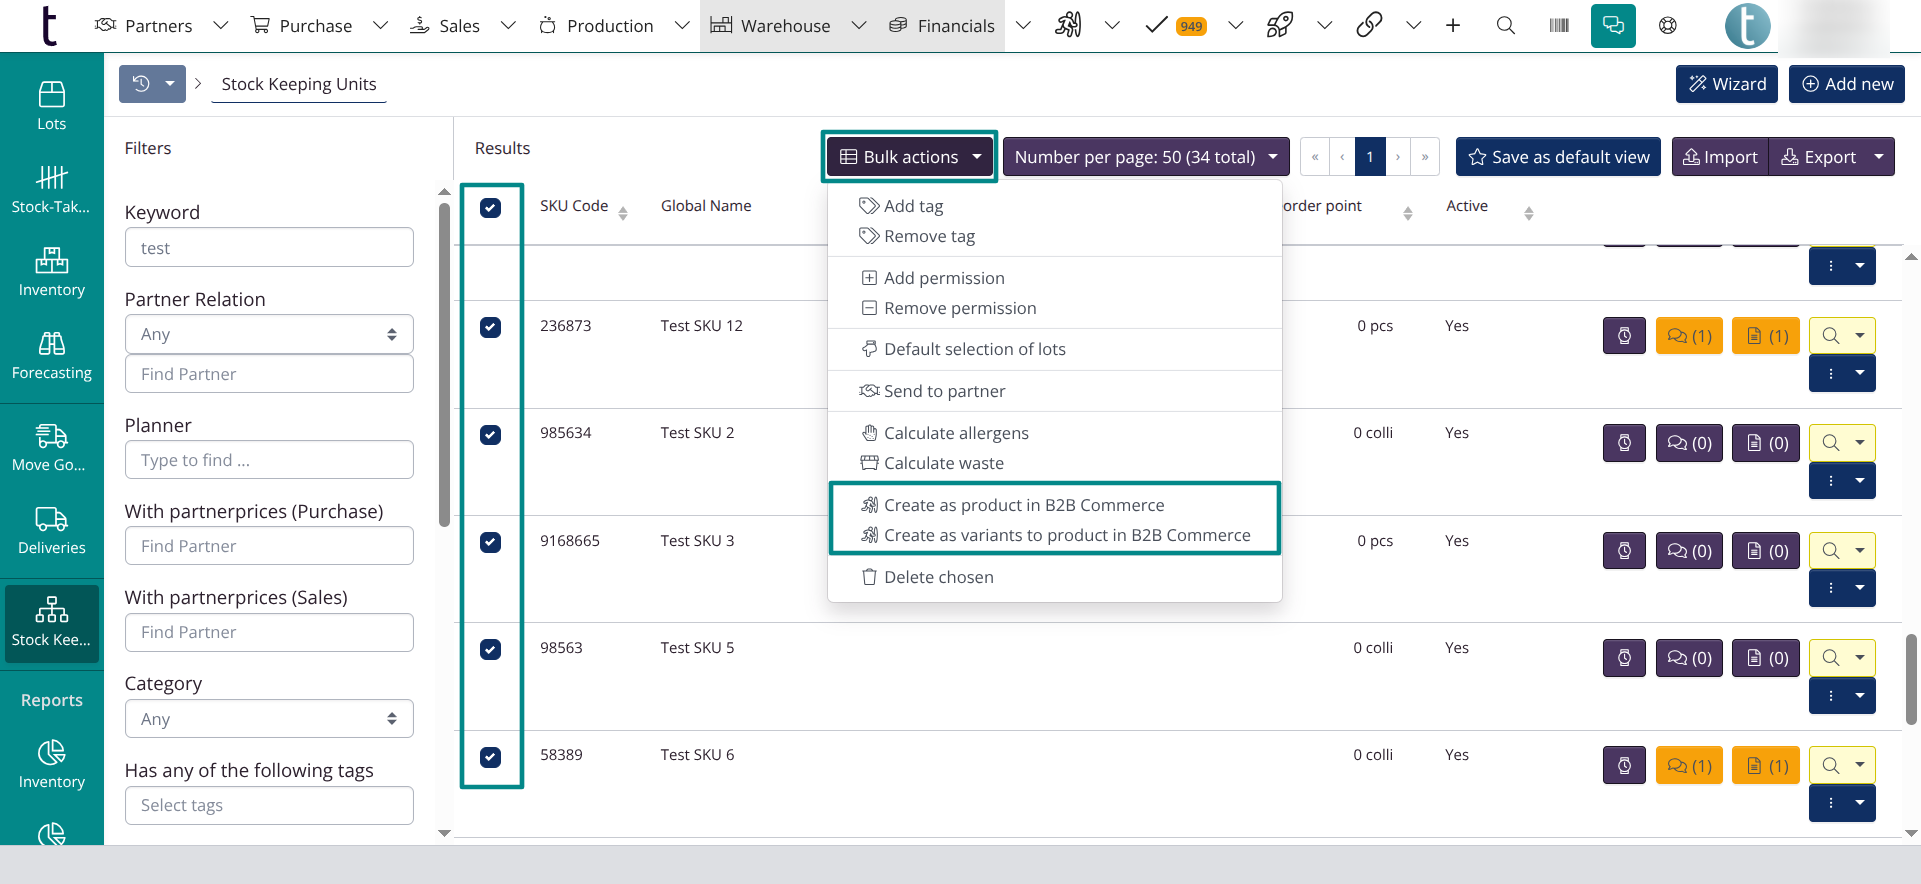Open Category Any select

(269, 719)
